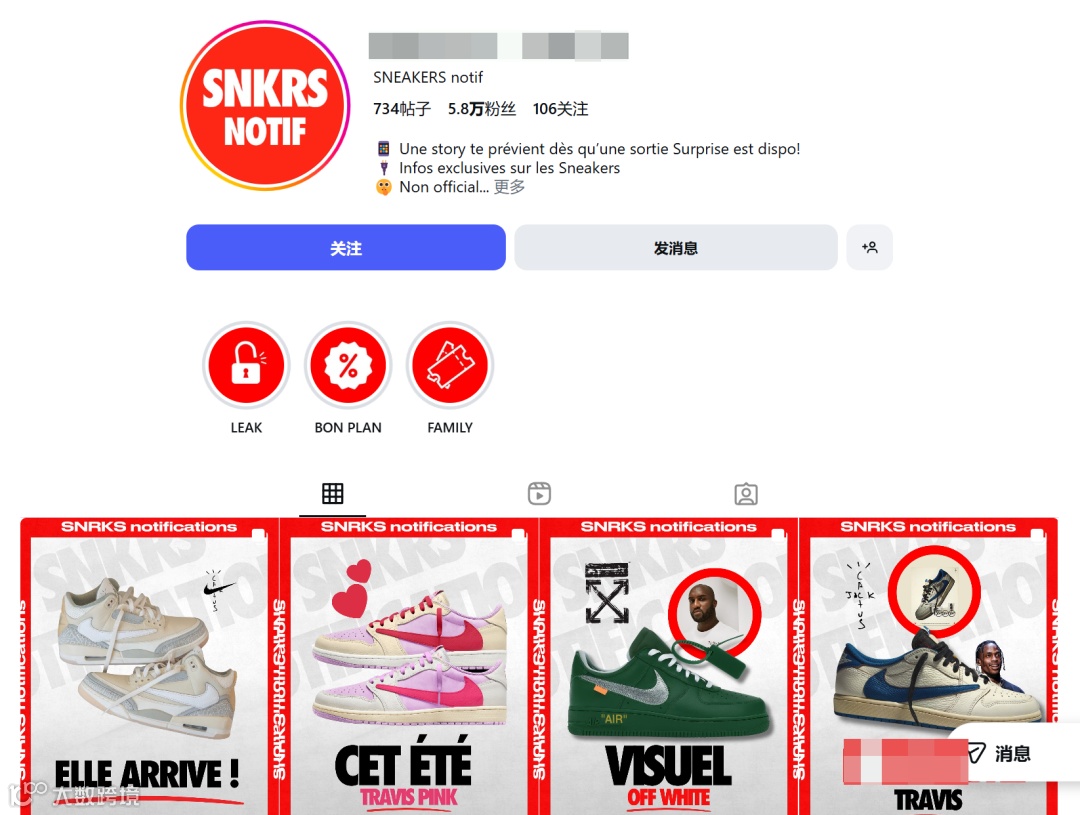
Task: Switch to the posts grid tab
Action: point(333,493)
